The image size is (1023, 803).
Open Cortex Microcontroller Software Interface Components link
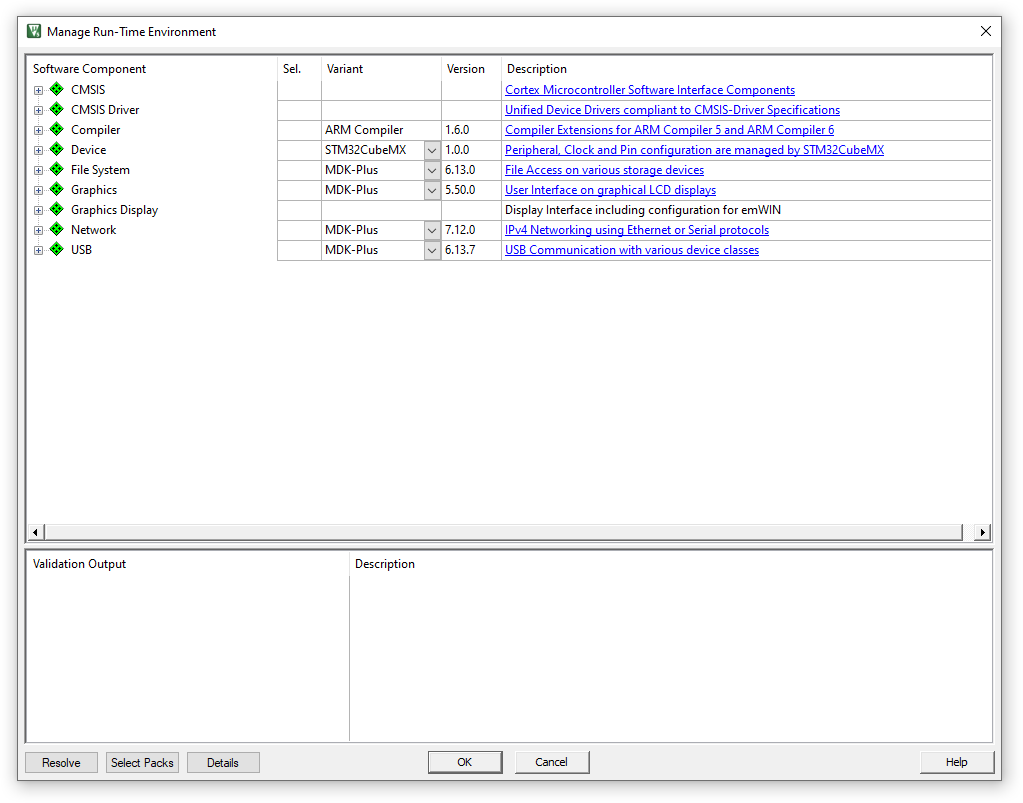[x=650, y=90]
